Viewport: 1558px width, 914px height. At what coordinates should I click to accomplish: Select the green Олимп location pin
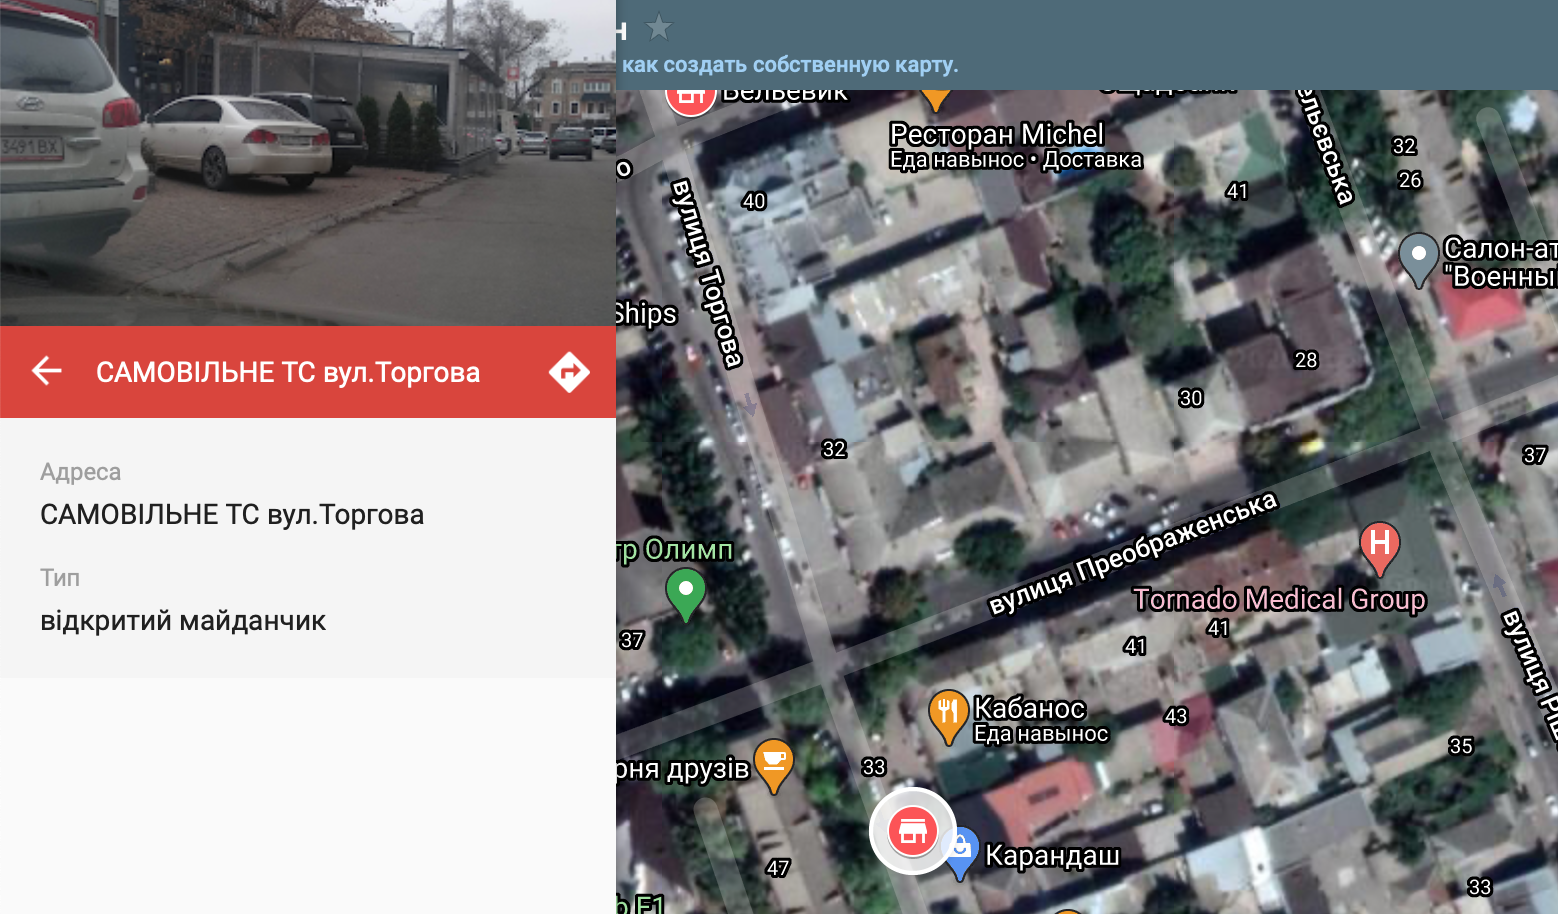click(686, 590)
